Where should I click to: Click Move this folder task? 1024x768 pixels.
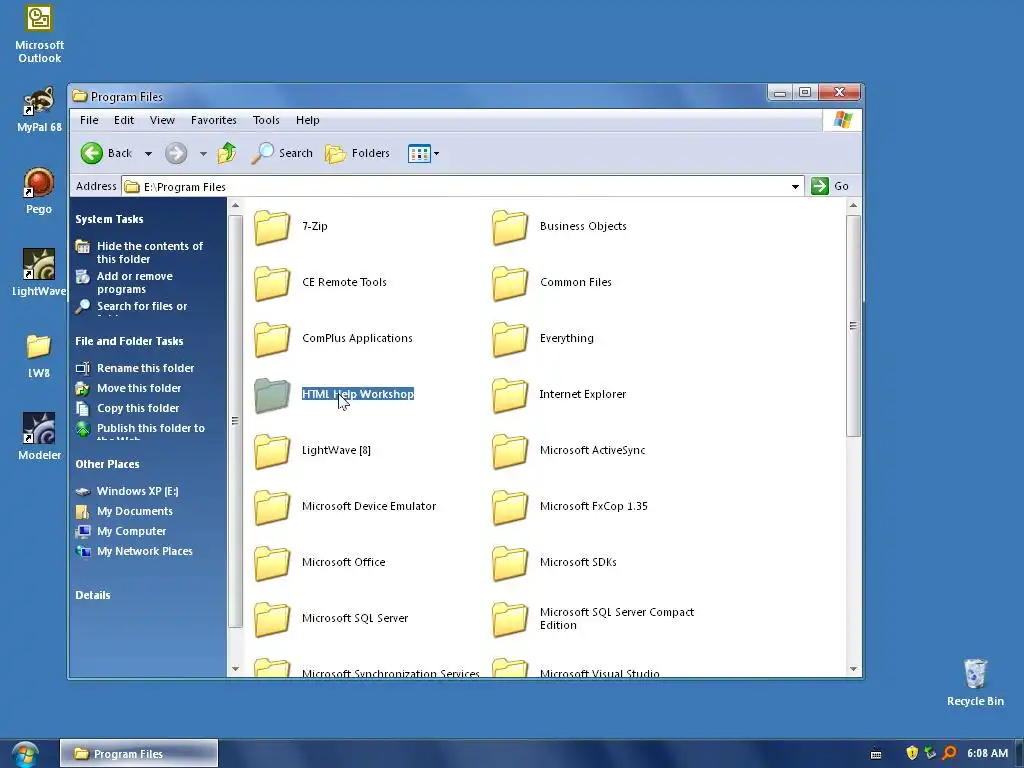128,389
